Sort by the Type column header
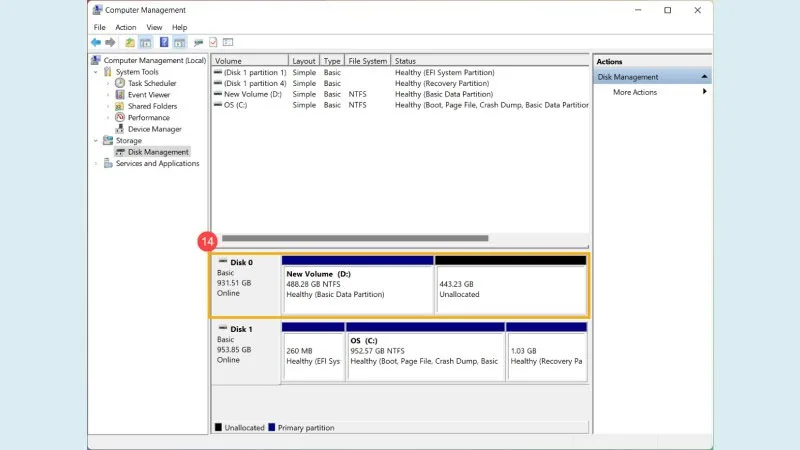 [332, 61]
